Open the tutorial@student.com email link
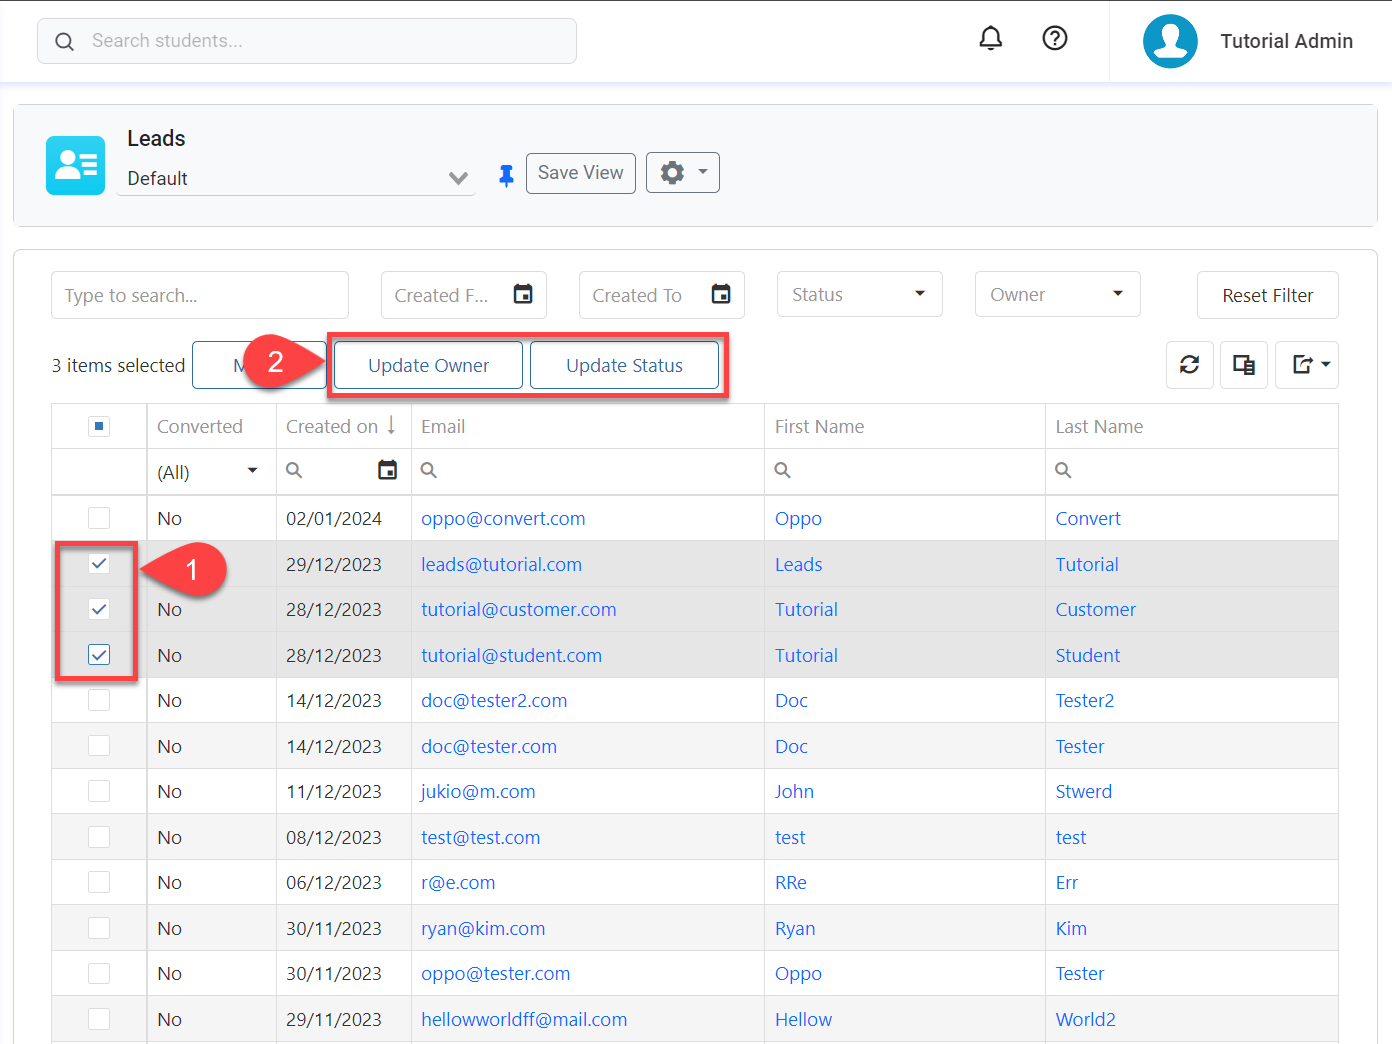The width and height of the screenshot is (1392, 1044). pyautogui.click(x=511, y=655)
